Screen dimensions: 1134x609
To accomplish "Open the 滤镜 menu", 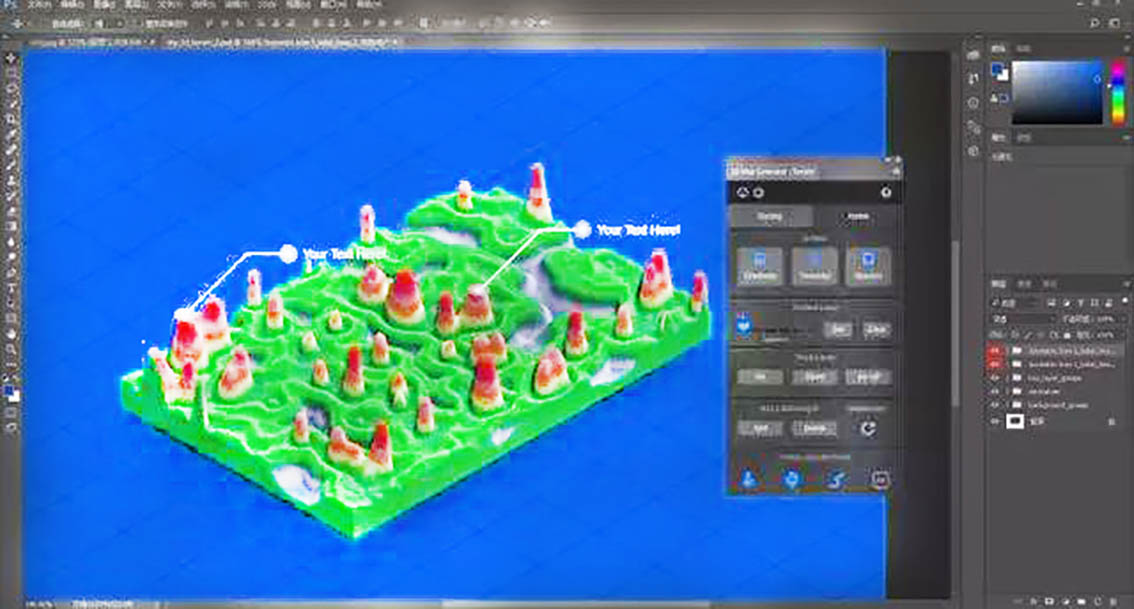I will tap(235, 4).
